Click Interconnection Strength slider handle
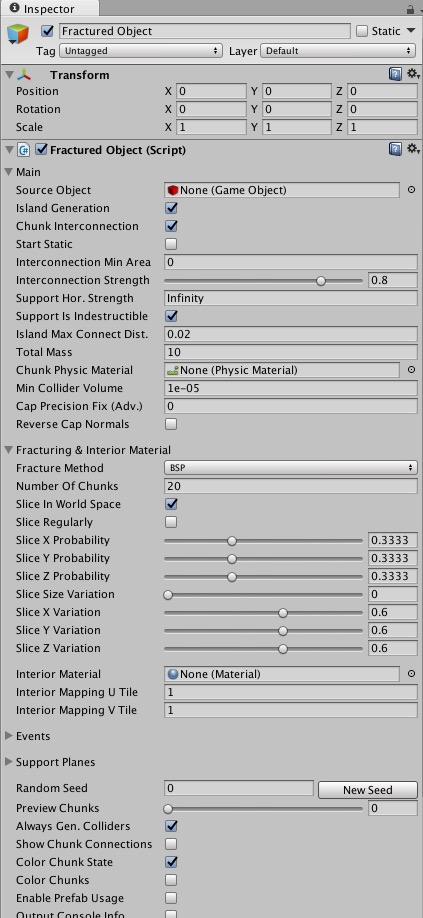The image size is (423, 918). point(321,280)
